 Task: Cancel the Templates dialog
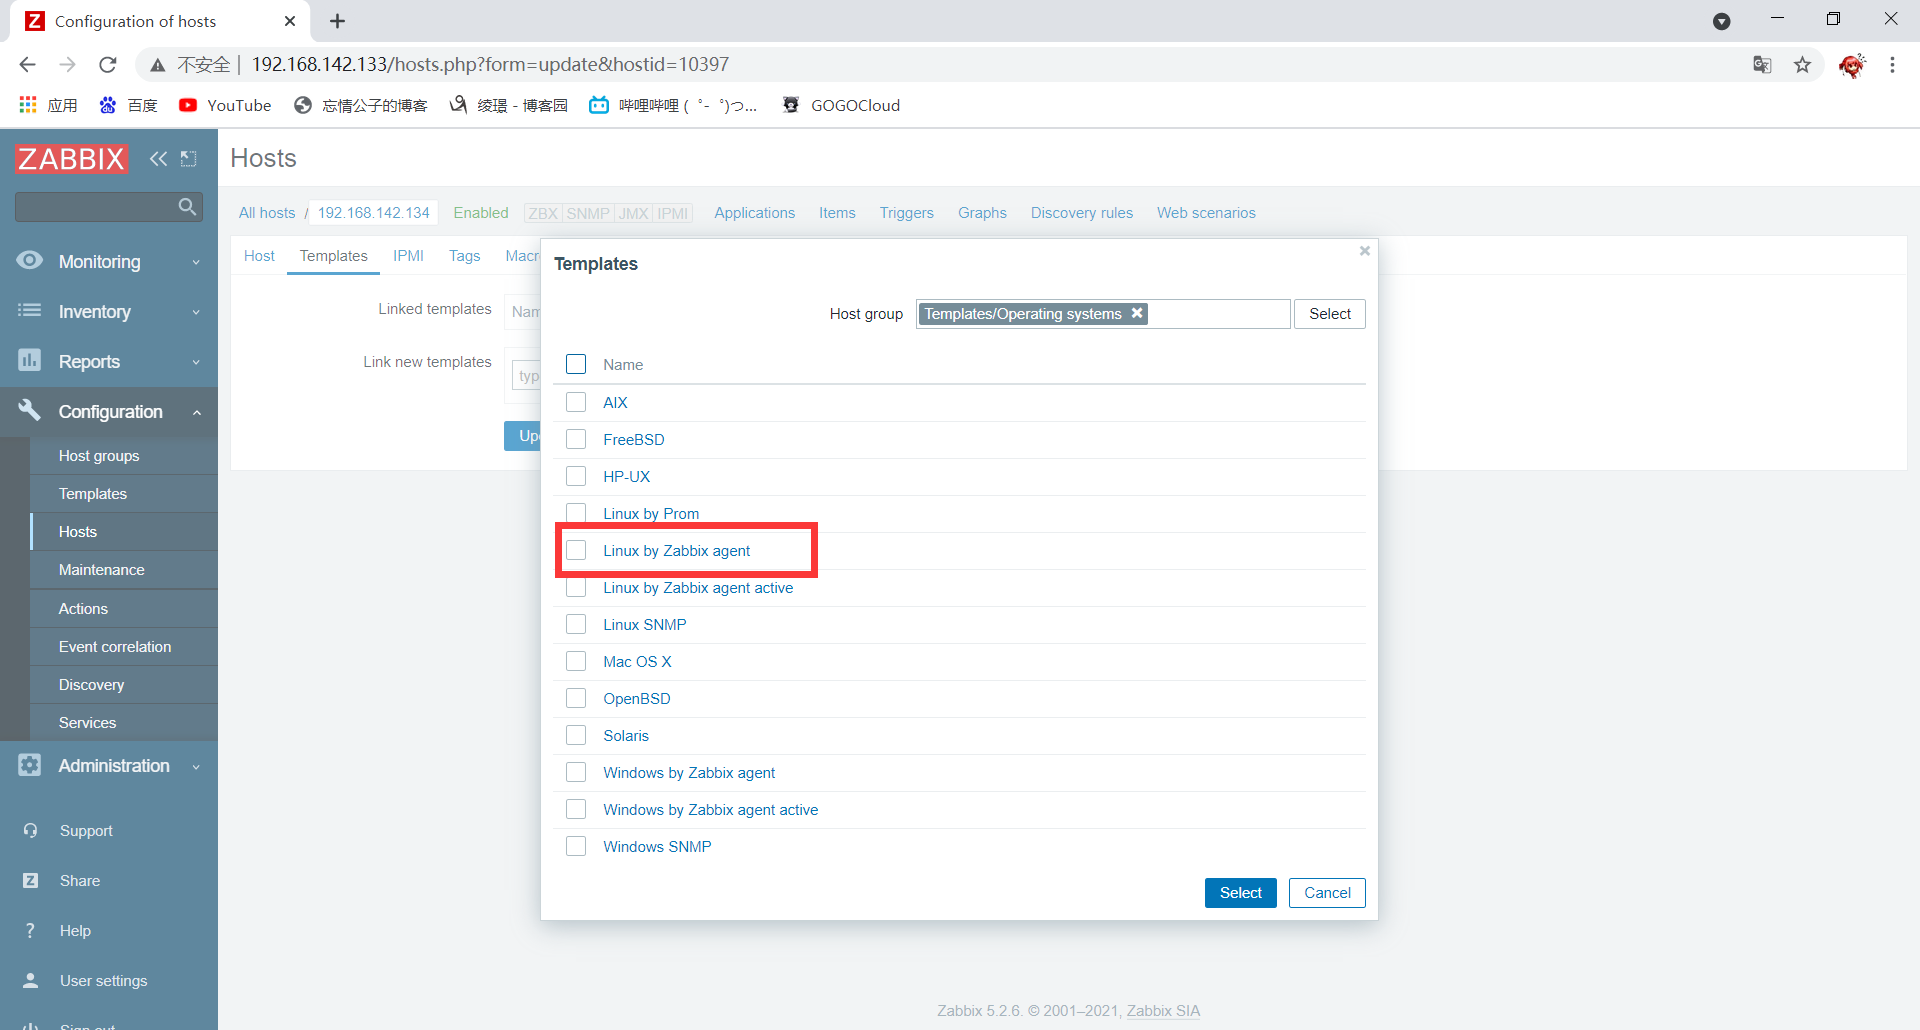pos(1327,892)
